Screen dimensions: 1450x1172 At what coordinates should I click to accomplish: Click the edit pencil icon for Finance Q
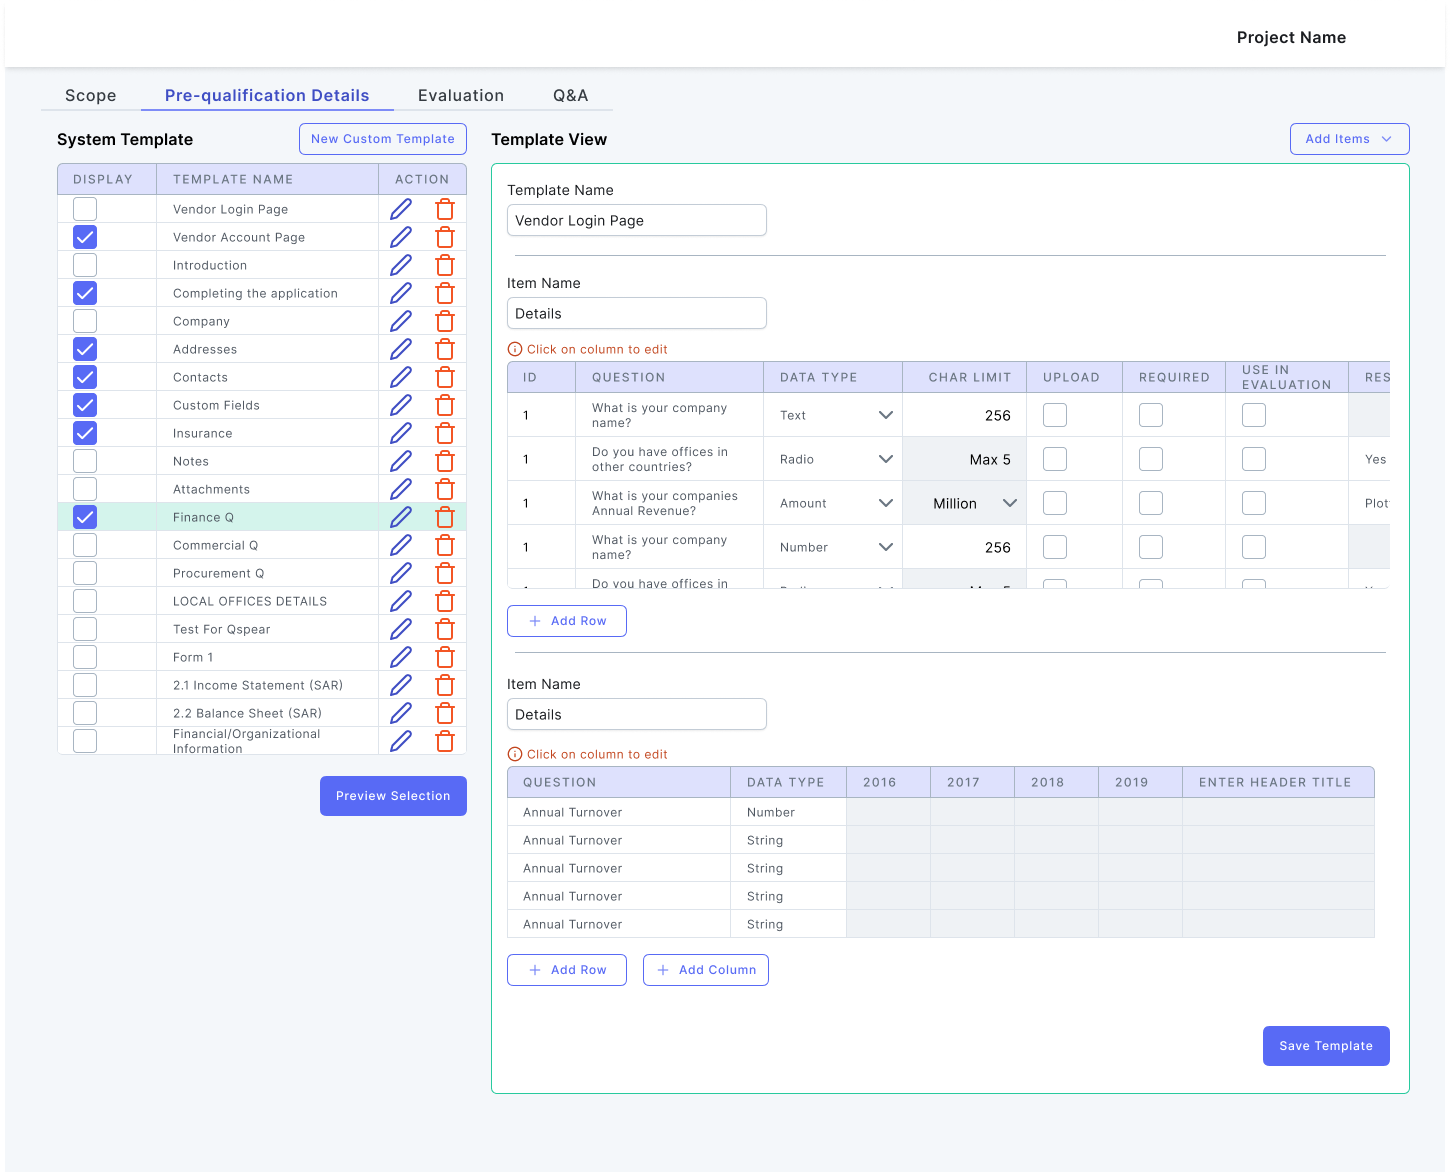coord(401,516)
